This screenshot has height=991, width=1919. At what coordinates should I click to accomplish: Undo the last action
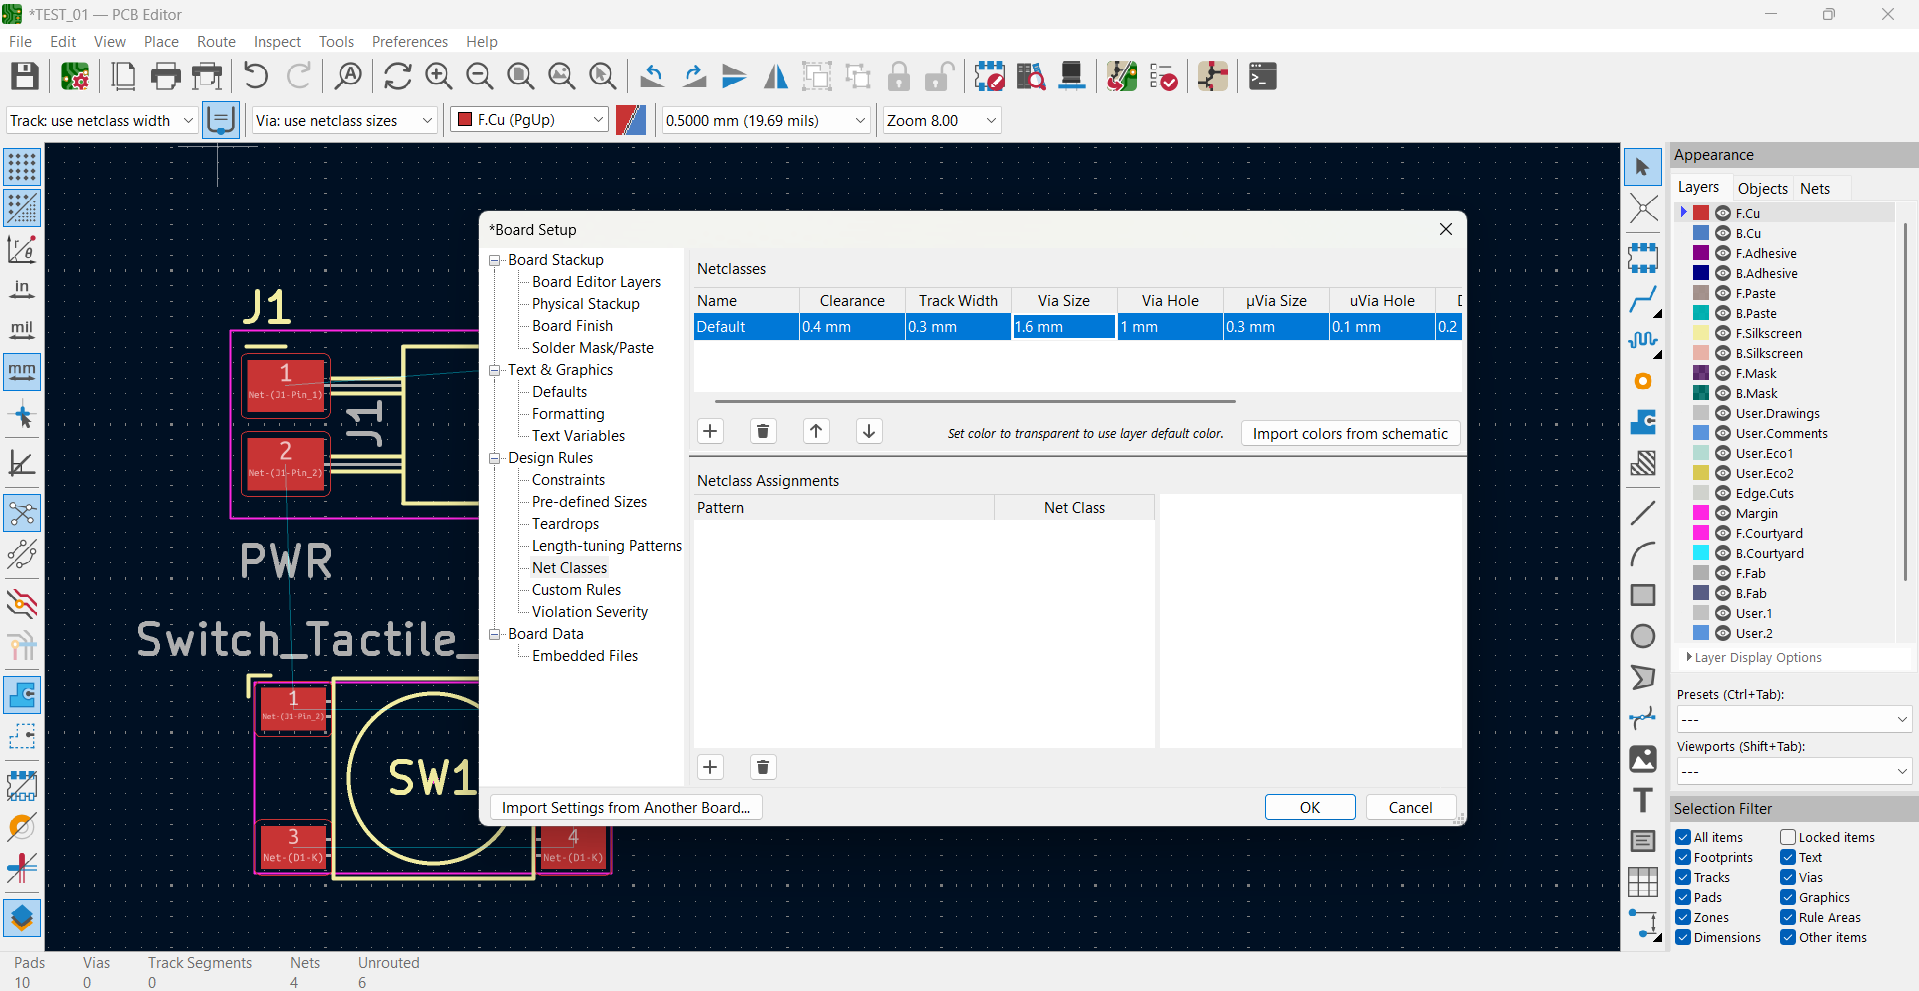pyautogui.click(x=256, y=76)
